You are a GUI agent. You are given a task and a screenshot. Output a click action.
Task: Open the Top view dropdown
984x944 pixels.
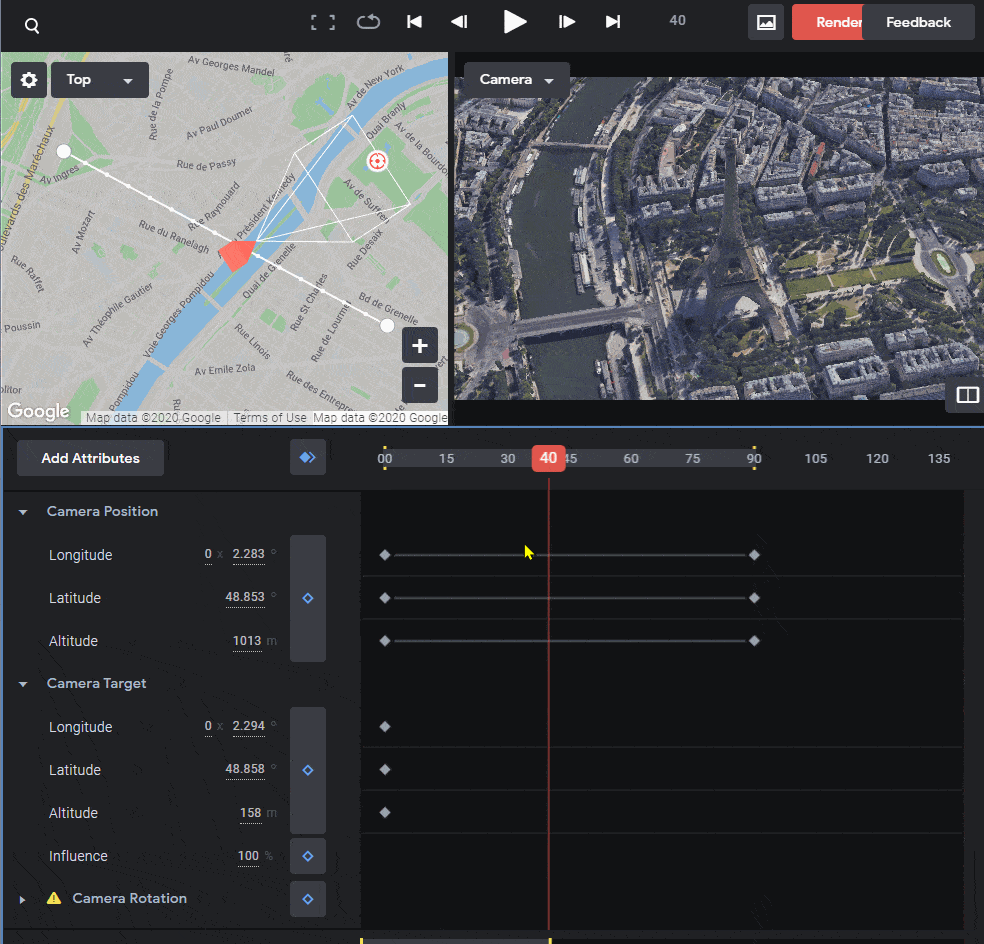(x=100, y=80)
